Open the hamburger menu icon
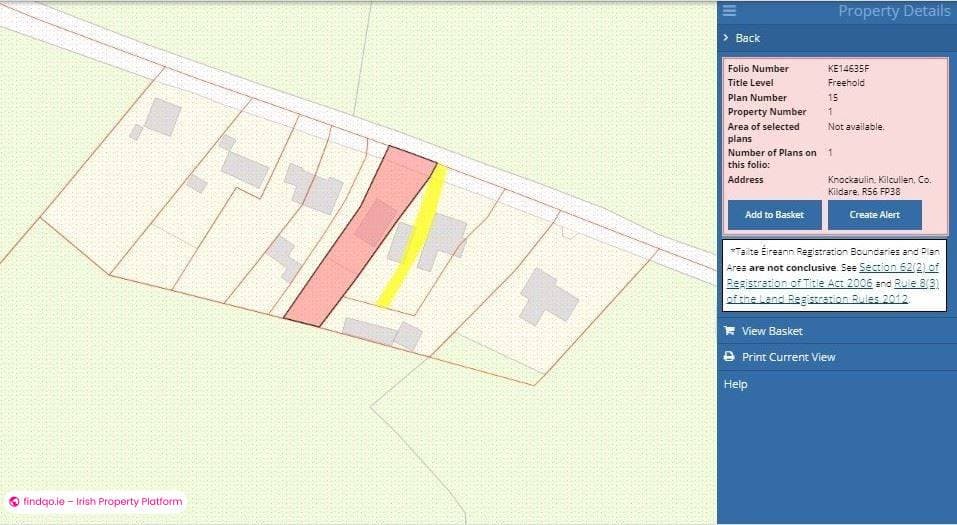The width and height of the screenshot is (957, 525). click(729, 11)
